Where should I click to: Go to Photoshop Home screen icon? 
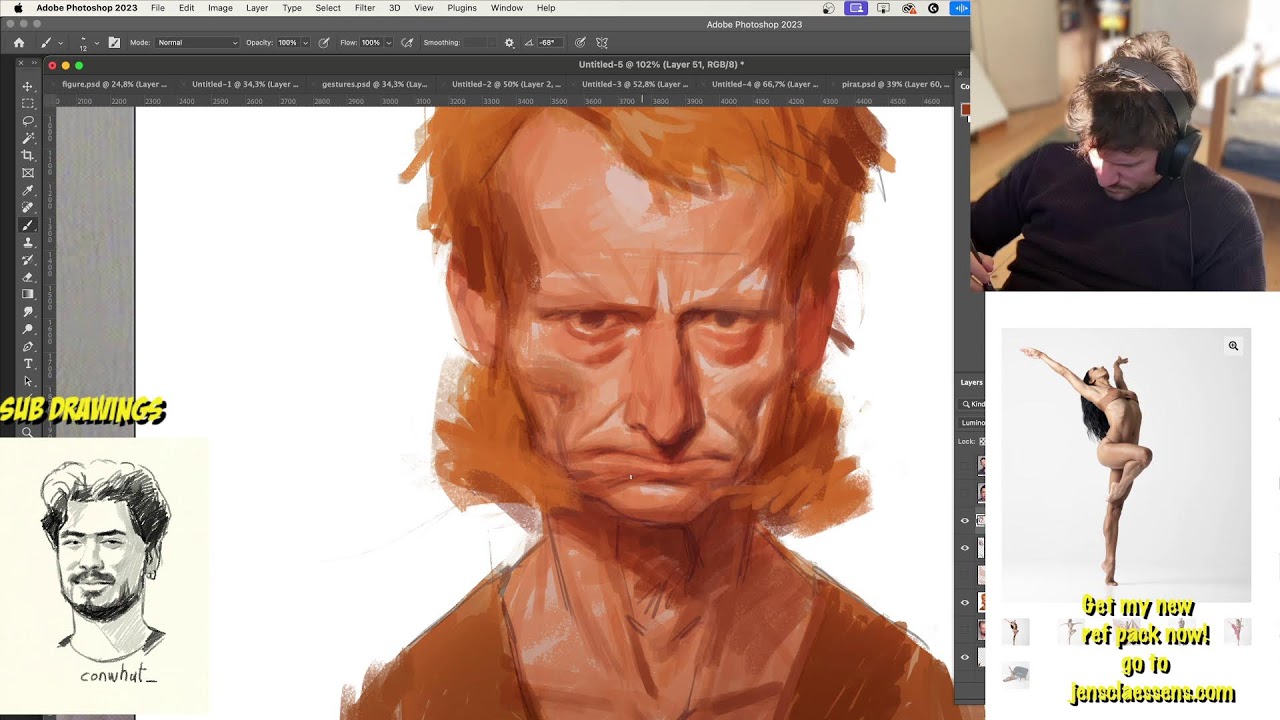(19, 42)
